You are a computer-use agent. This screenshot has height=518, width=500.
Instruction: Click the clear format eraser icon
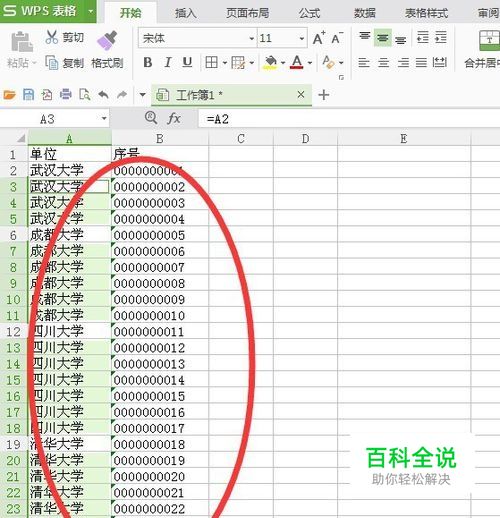328,62
